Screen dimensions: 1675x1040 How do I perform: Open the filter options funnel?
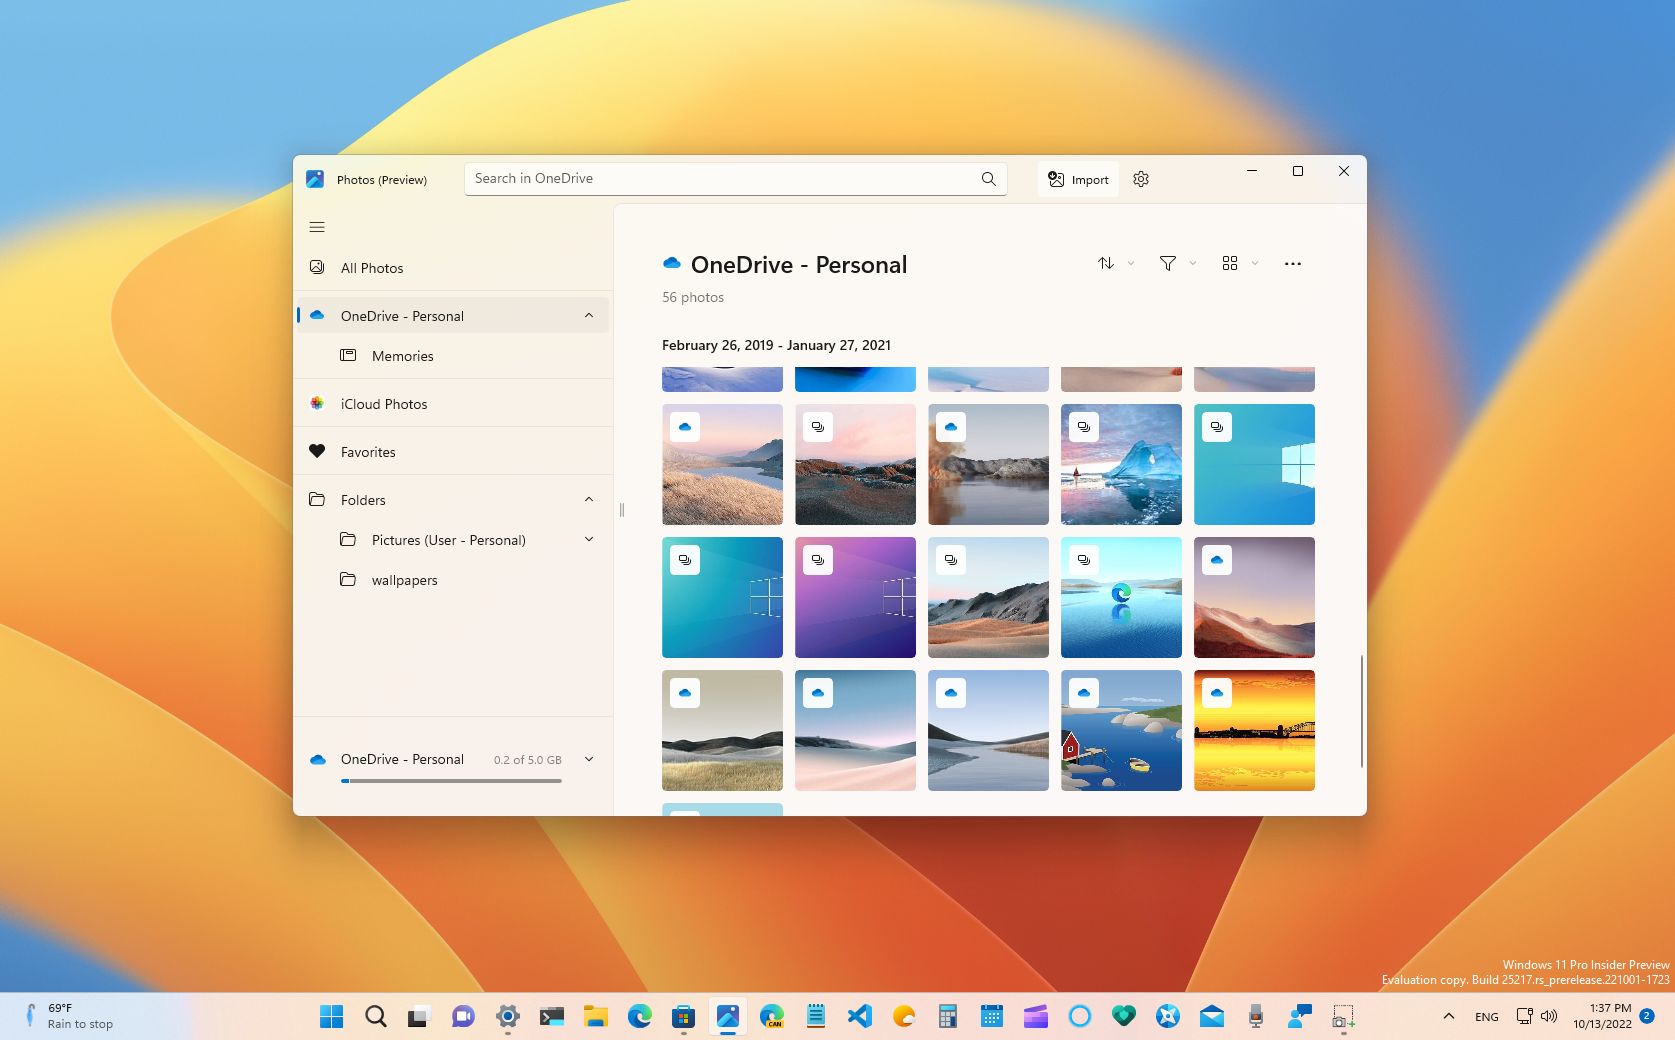click(1167, 263)
